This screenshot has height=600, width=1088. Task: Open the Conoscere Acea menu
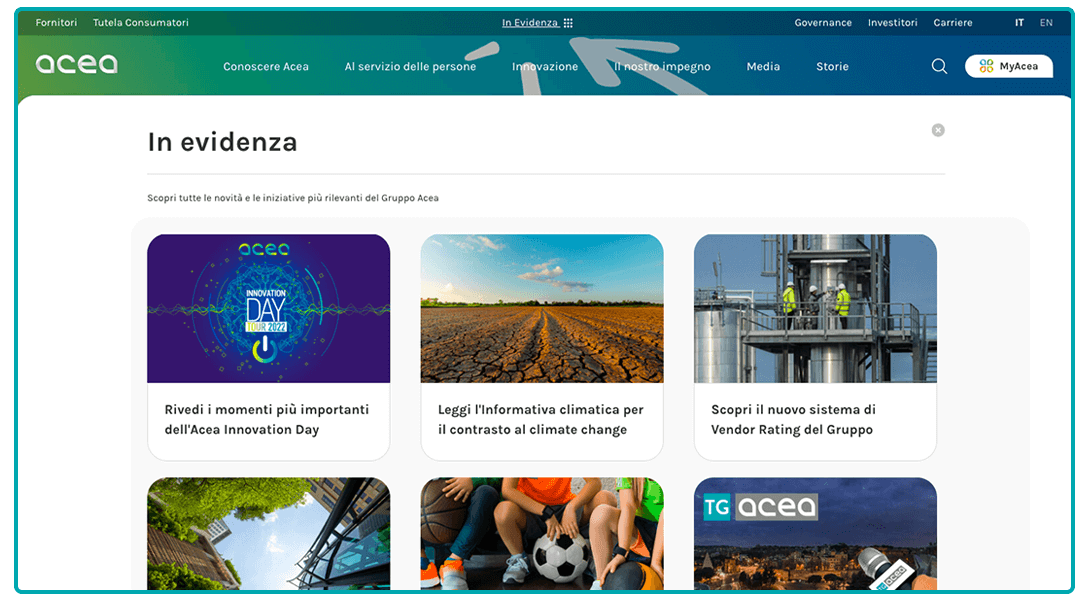point(266,67)
